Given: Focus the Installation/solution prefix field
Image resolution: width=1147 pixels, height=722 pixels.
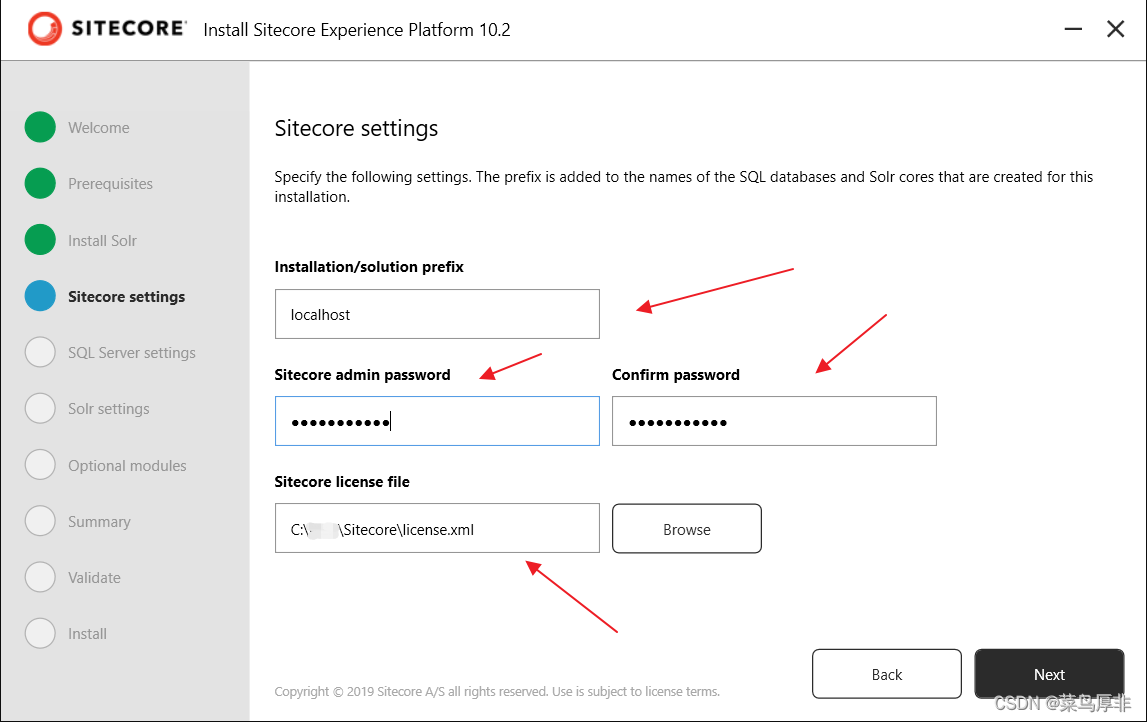Looking at the screenshot, I should click(437, 314).
